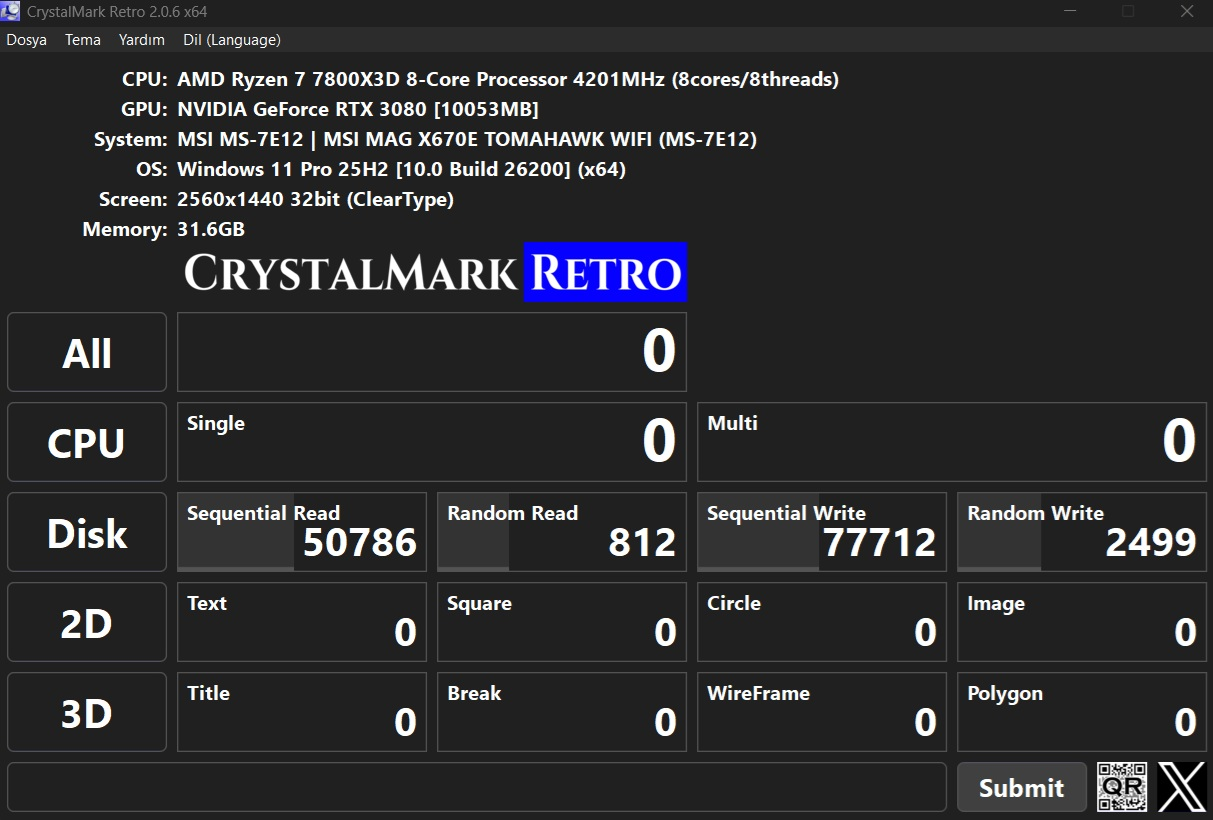Open the Tema menu
The height and width of the screenshot is (820, 1213).
83,40
